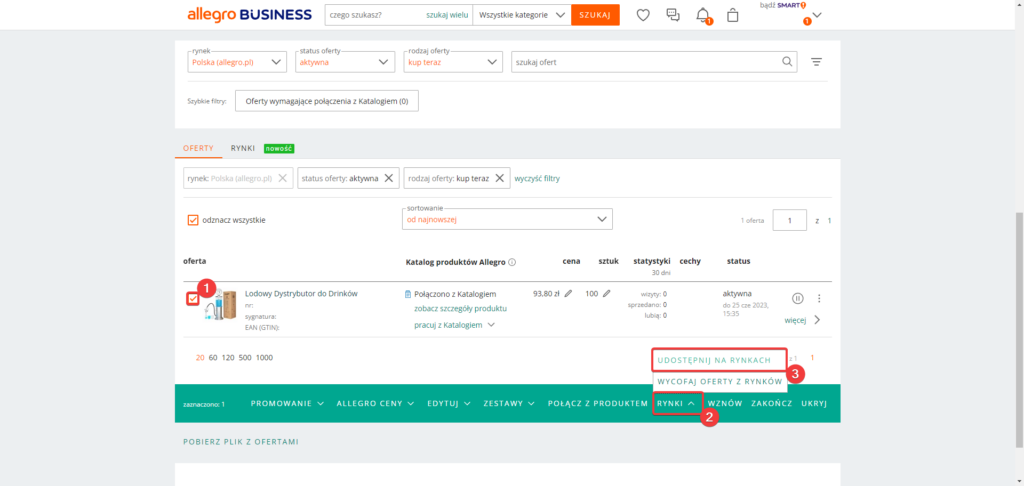1024x486 pixels.
Task: Remove the status oferty aktywna filter chip
Action: [x=388, y=178]
